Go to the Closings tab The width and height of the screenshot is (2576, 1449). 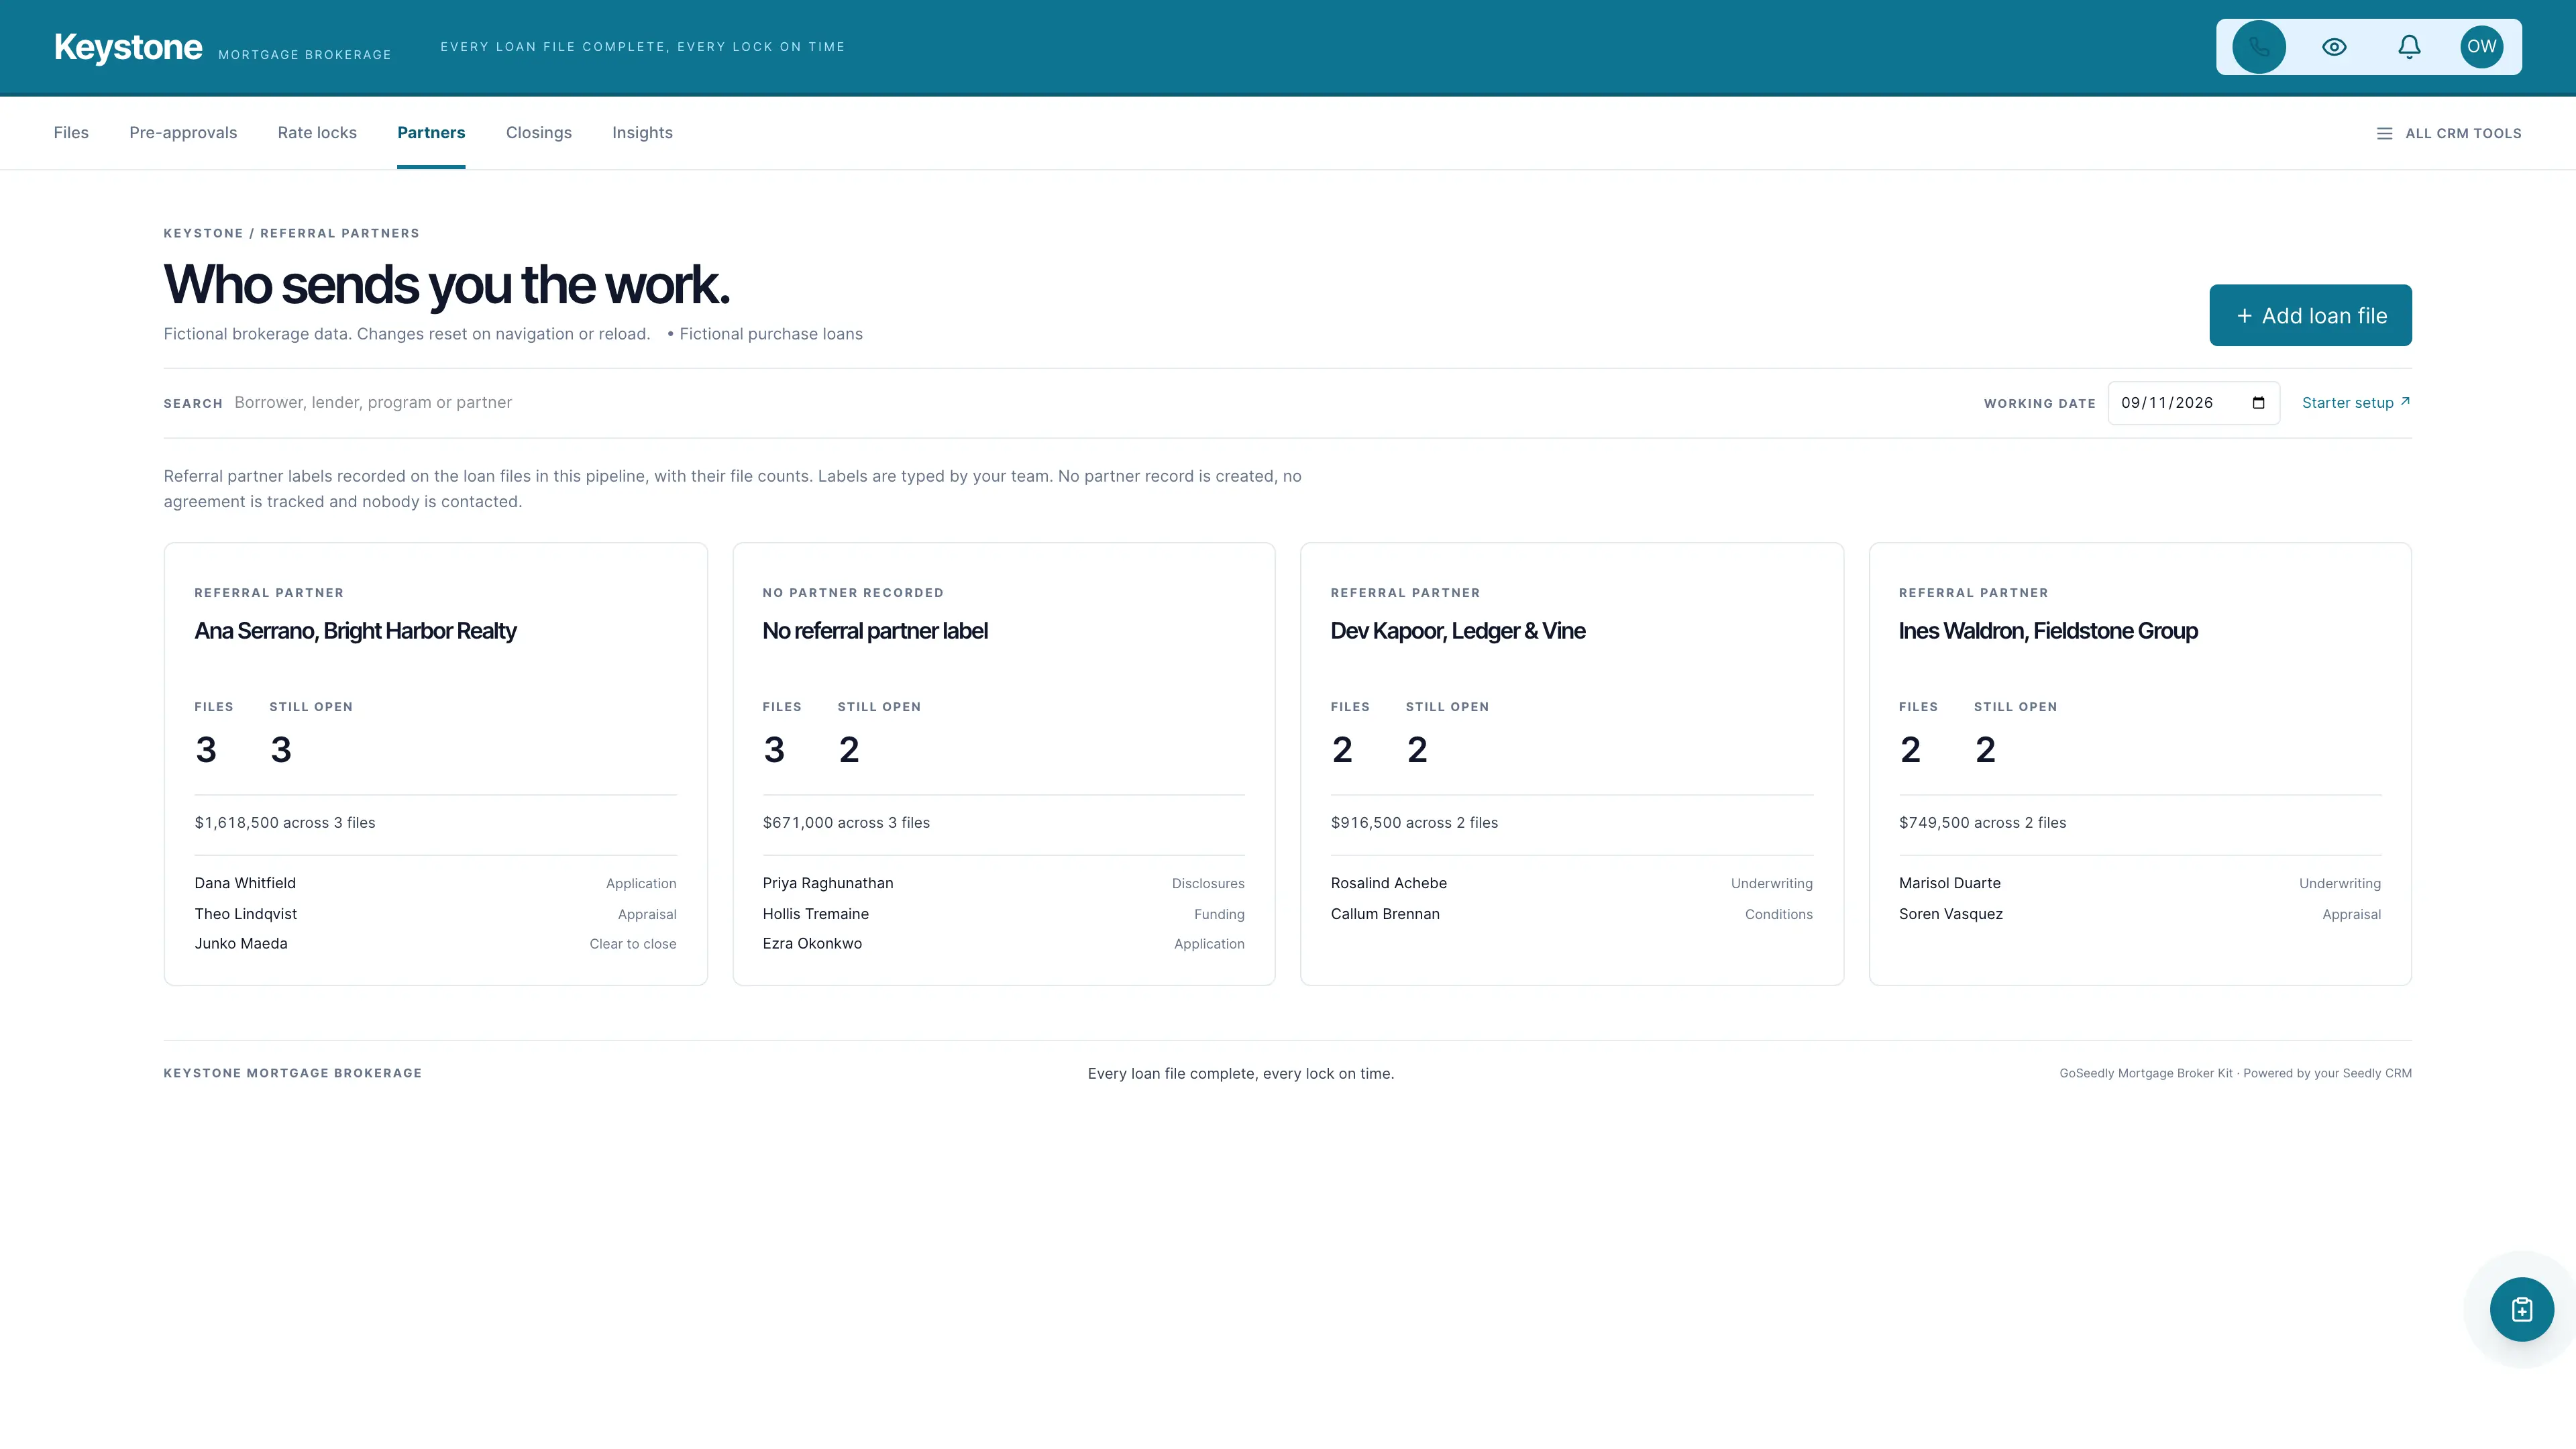[539, 133]
